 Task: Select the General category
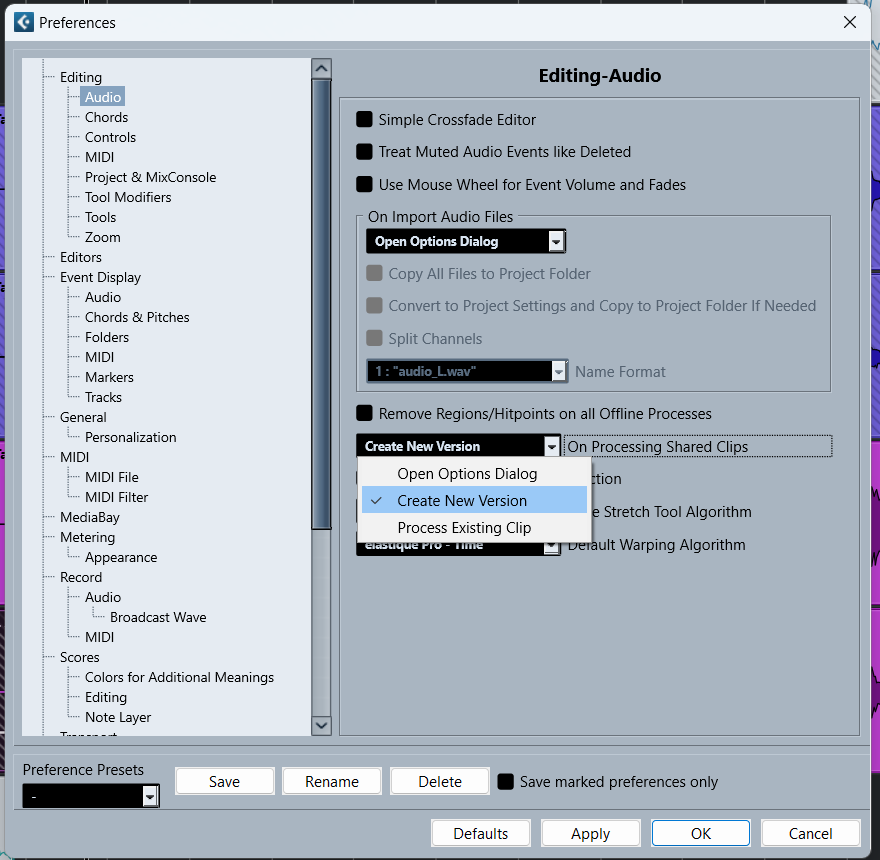click(83, 417)
